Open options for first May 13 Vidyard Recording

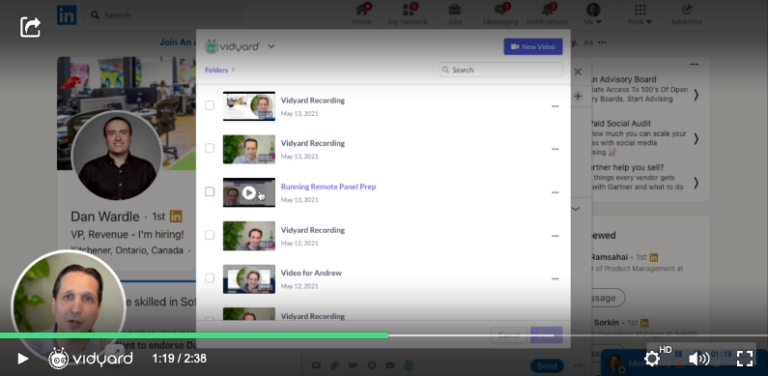555,106
